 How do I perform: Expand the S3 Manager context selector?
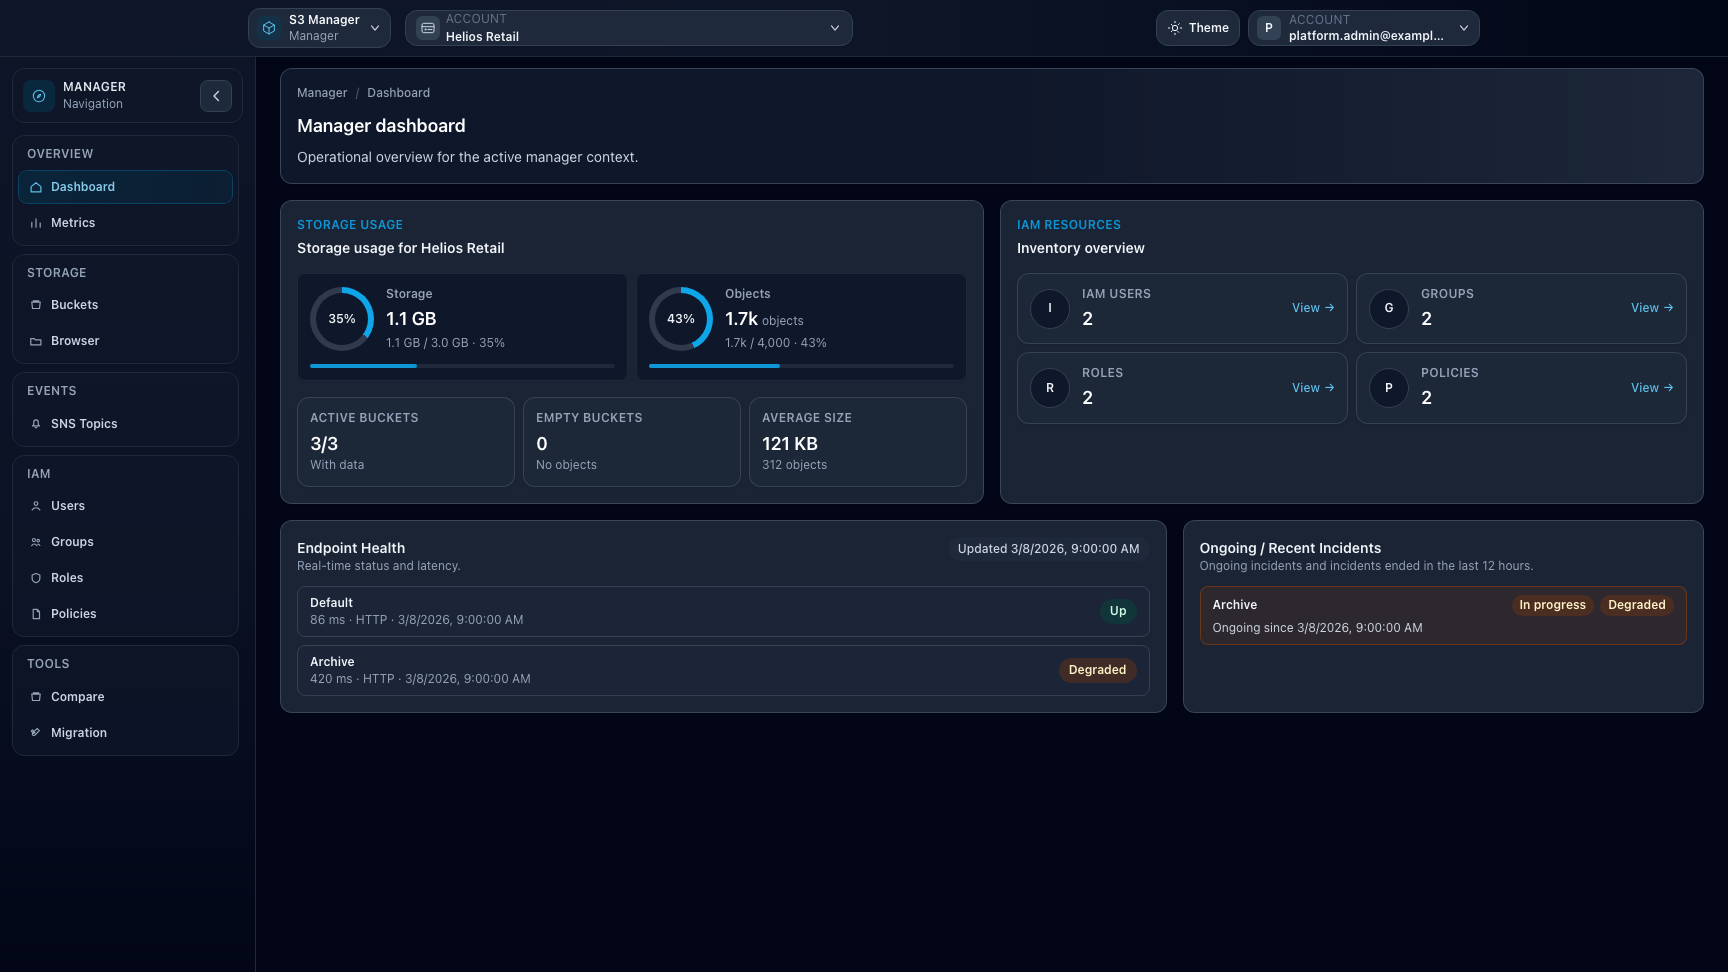(319, 27)
